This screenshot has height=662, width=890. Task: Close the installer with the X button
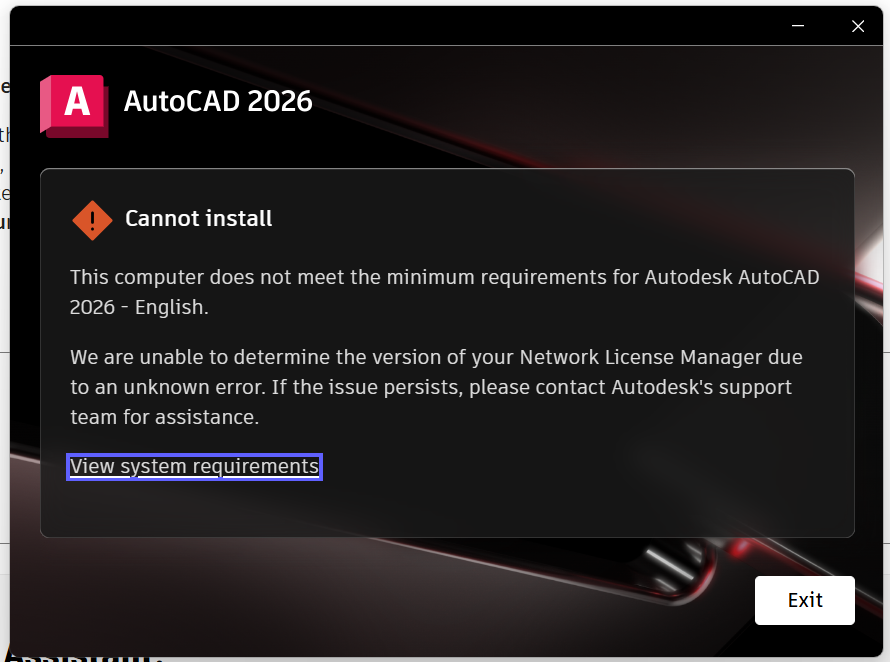click(857, 27)
